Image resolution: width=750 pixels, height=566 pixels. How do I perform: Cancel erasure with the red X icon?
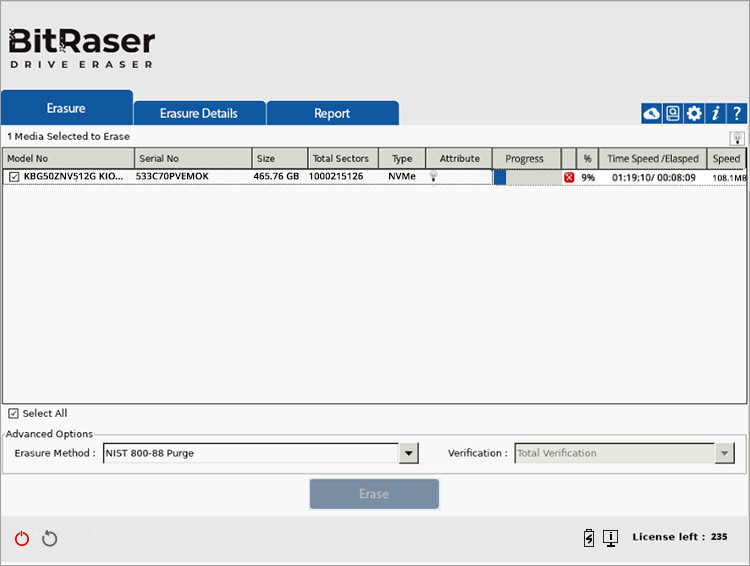pos(569,178)
